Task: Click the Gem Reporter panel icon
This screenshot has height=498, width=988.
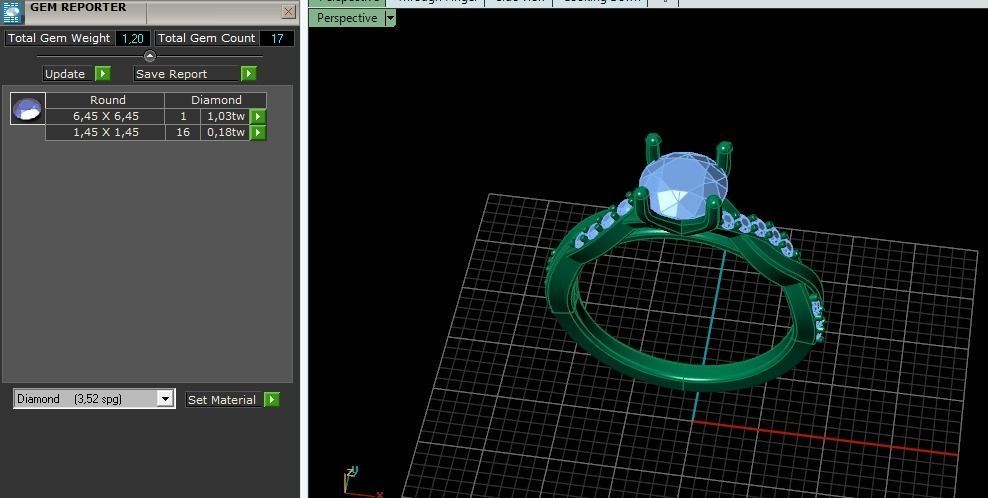Action: point(12,11)
